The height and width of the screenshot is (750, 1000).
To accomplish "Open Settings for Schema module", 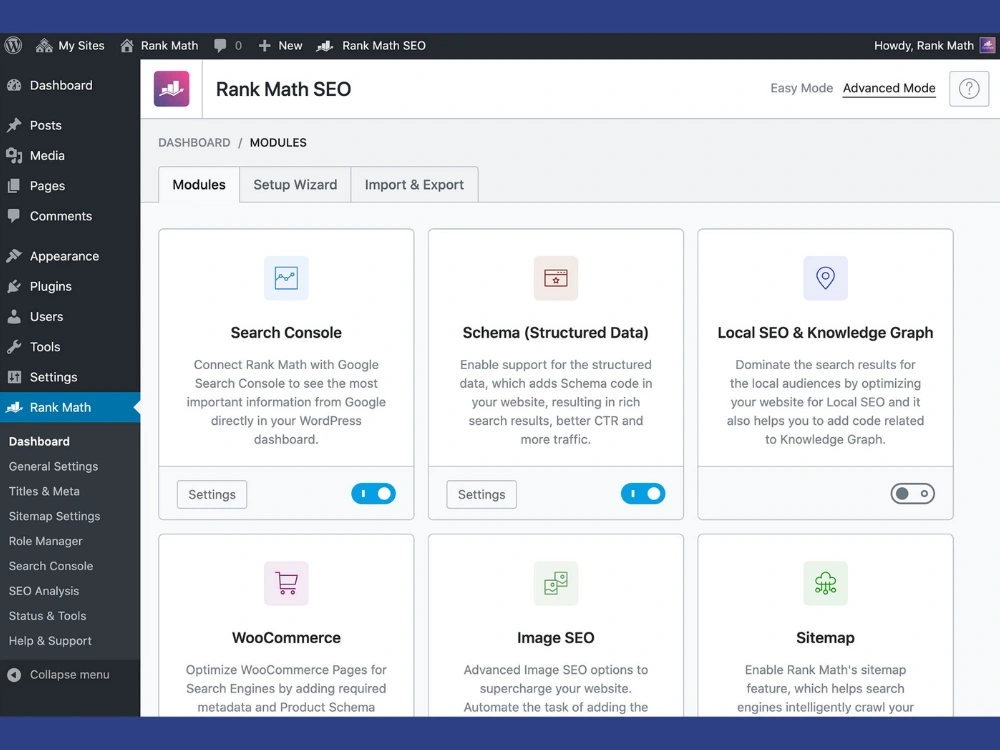I will [x=482, y=494].
